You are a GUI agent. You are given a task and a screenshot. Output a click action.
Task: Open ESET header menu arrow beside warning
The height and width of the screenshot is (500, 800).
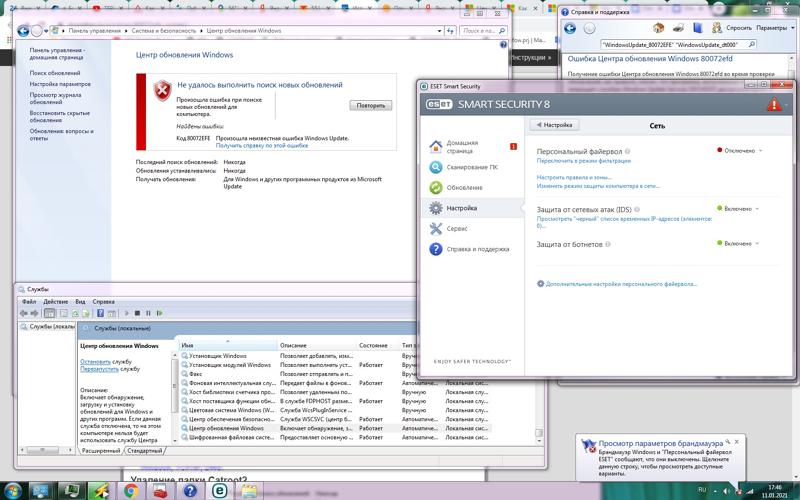click(x=786, y=105)
